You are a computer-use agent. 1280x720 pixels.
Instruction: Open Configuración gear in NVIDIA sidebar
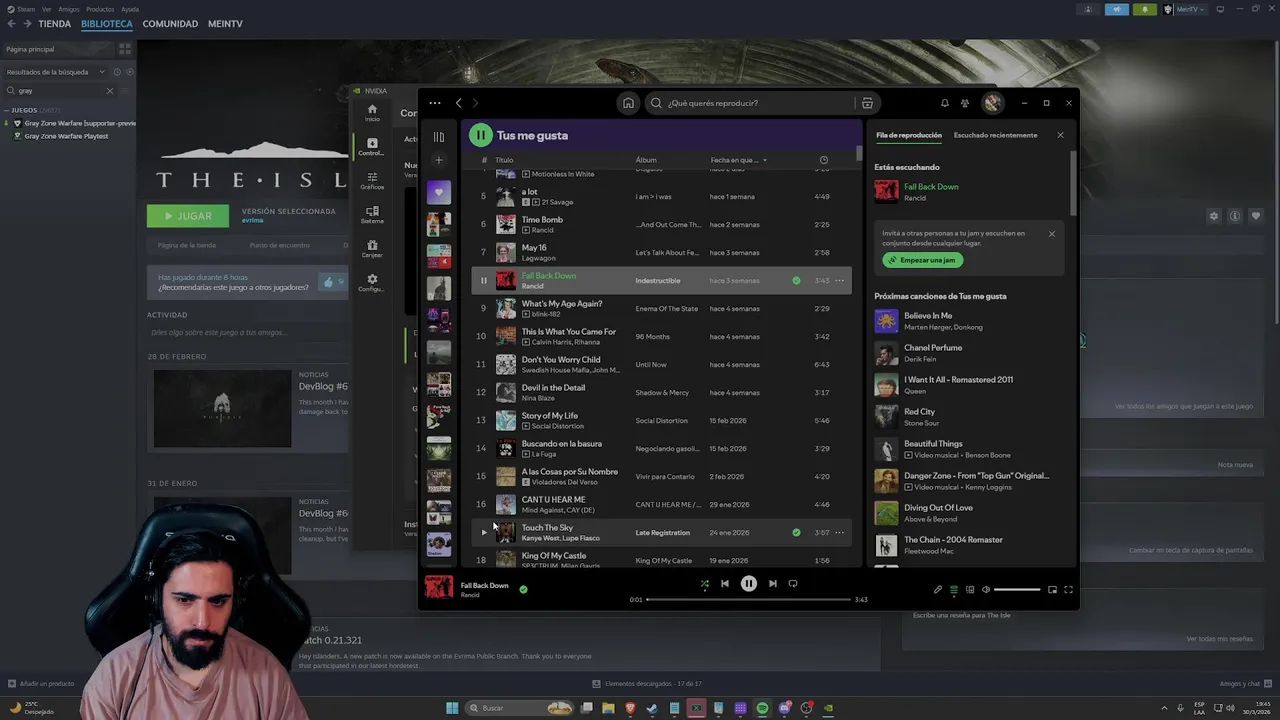click(372, 282)
